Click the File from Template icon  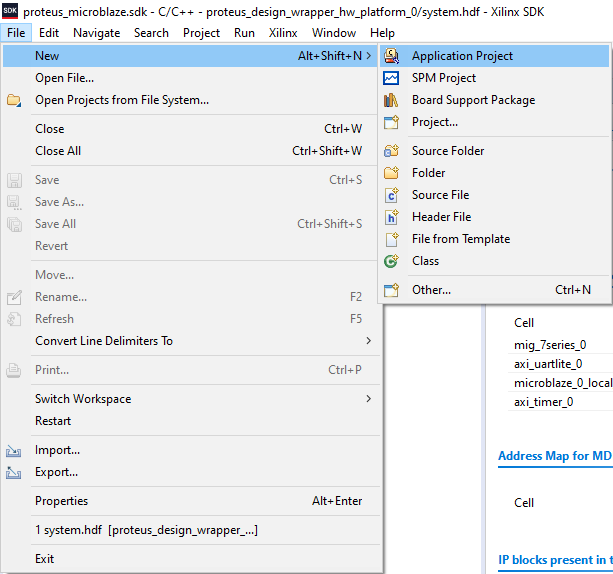(x=391, y=239)
